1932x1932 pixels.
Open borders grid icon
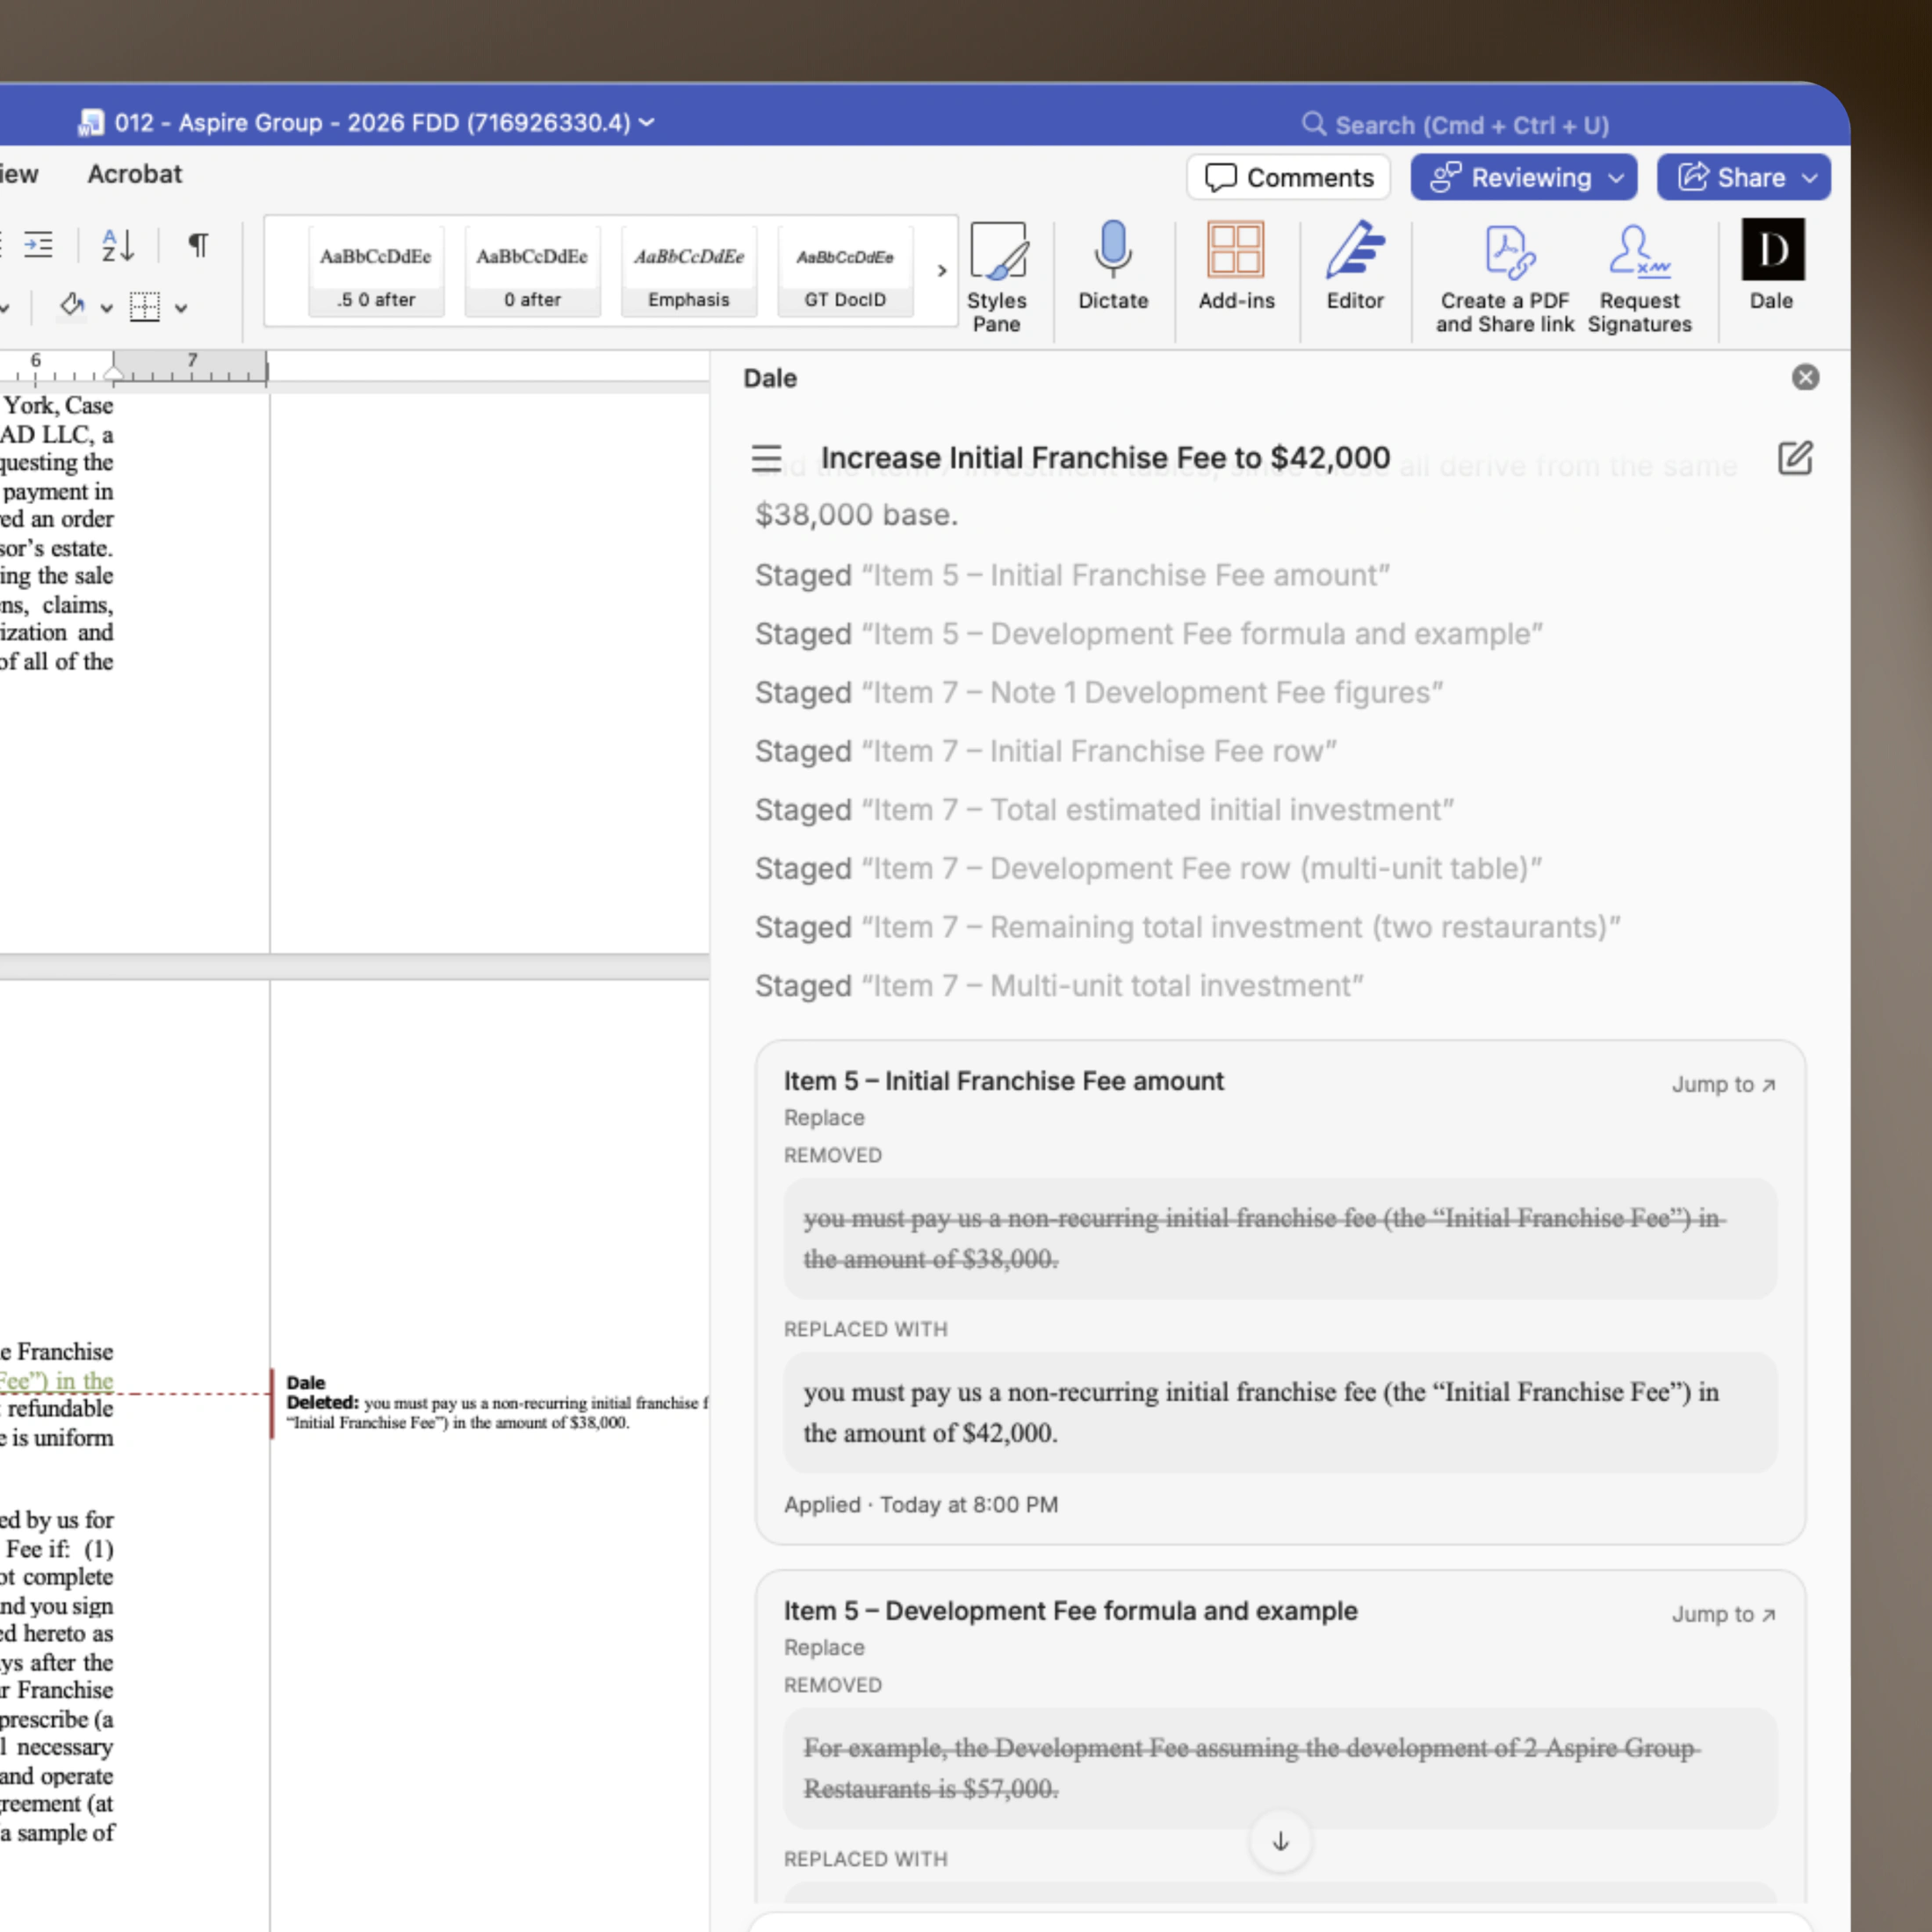tap(145, 306)
